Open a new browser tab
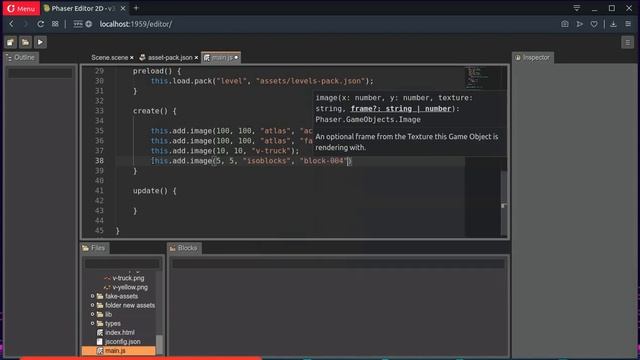Screen dimensions: 640x360 136,8
